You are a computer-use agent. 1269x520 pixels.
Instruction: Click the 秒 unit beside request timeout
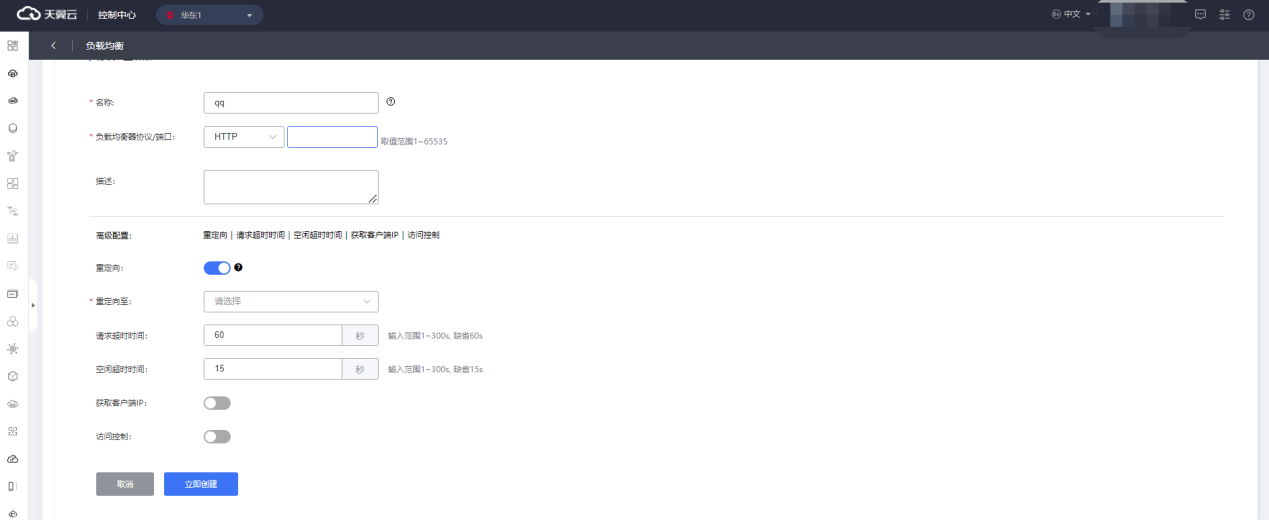[360, 335]
